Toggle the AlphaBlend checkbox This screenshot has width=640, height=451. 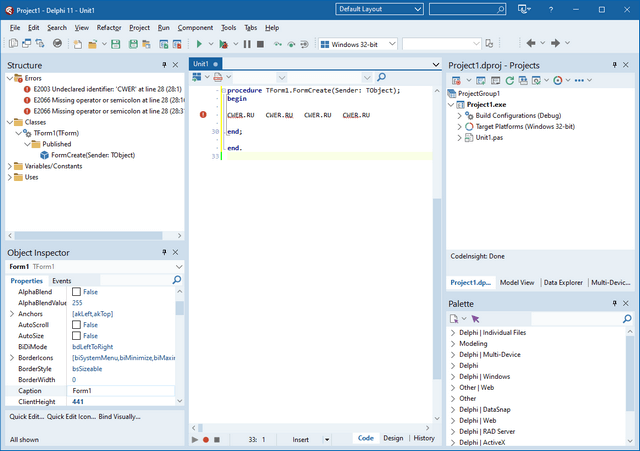point(77,292)
